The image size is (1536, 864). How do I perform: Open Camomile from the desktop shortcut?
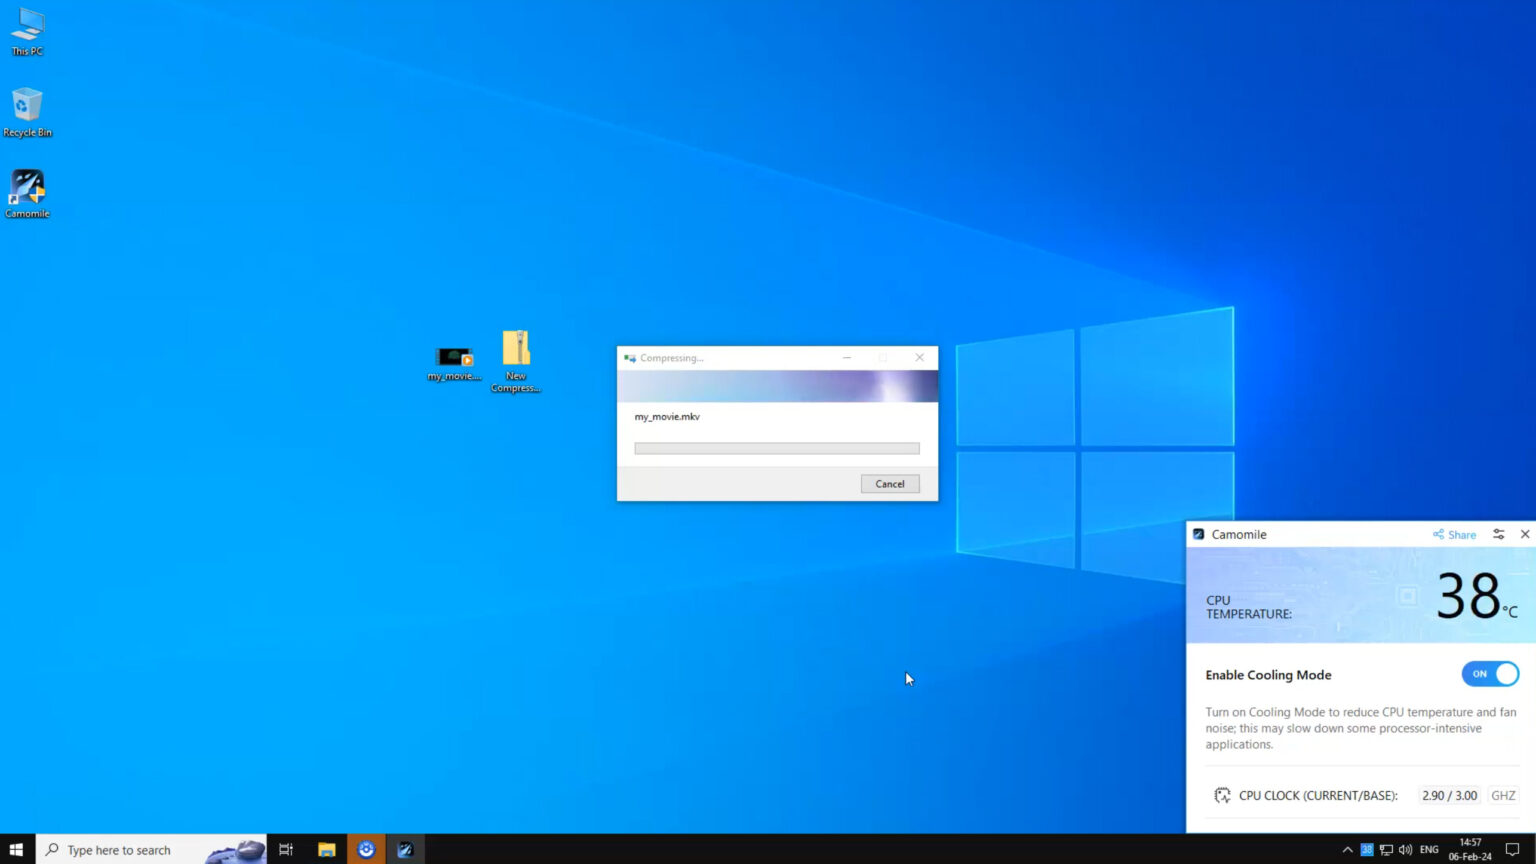[x=27, y=187]
